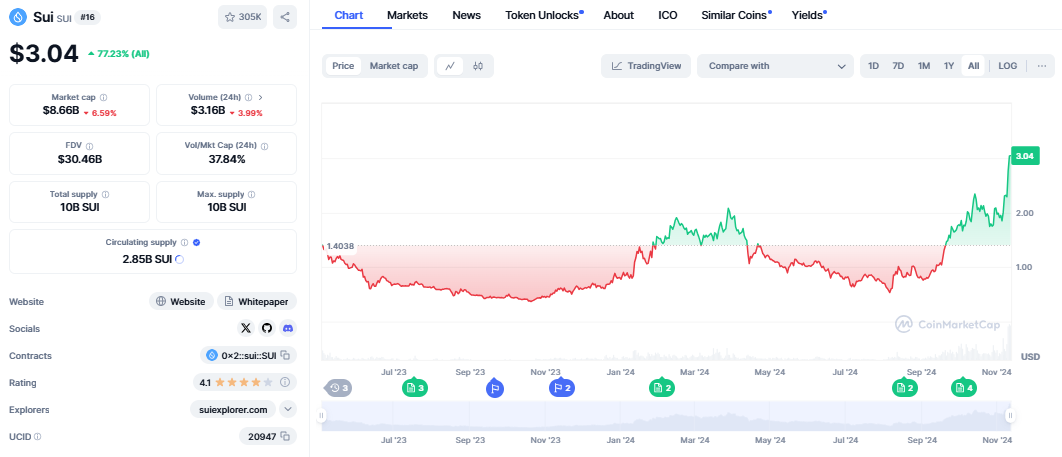Open suiexplorer.com explorer link
This screenshot has height=457, width=1062.
[x=234, y=410]
